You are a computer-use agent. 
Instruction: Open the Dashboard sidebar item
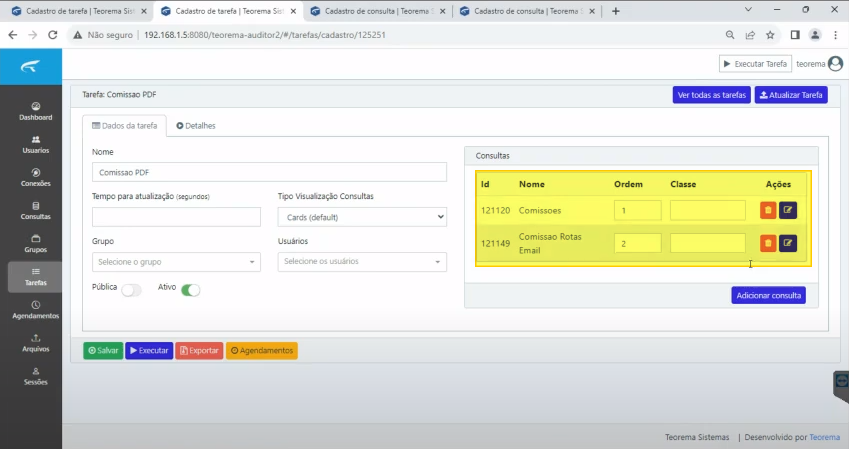coord(36,111)
